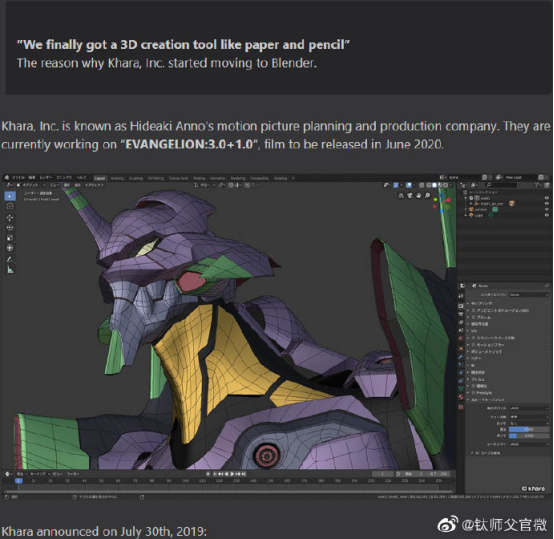Click the outliner filter funnel icon
This screenshot has width=554, height=539.
click(537, 185)
